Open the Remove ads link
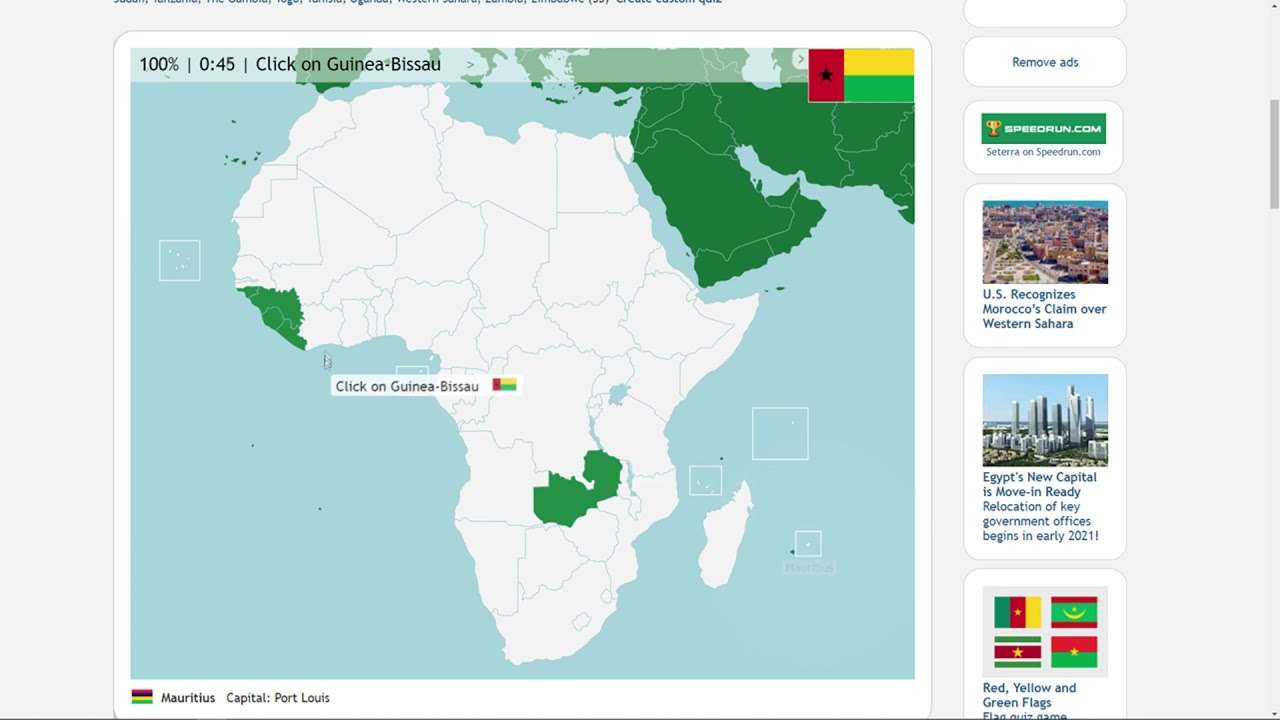The width and height of the screenshot is (1280, 720). click(1045, 62)
